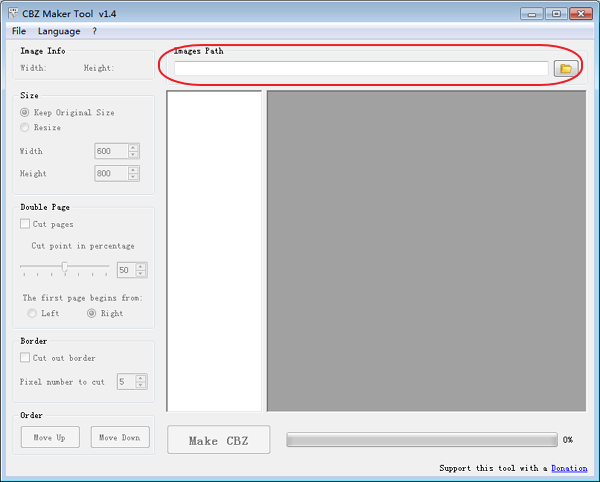The width and height of the screenshot is (600, 482).
Task: Click the CBZ Maker Tool title icon
Action: coord(13,14)
